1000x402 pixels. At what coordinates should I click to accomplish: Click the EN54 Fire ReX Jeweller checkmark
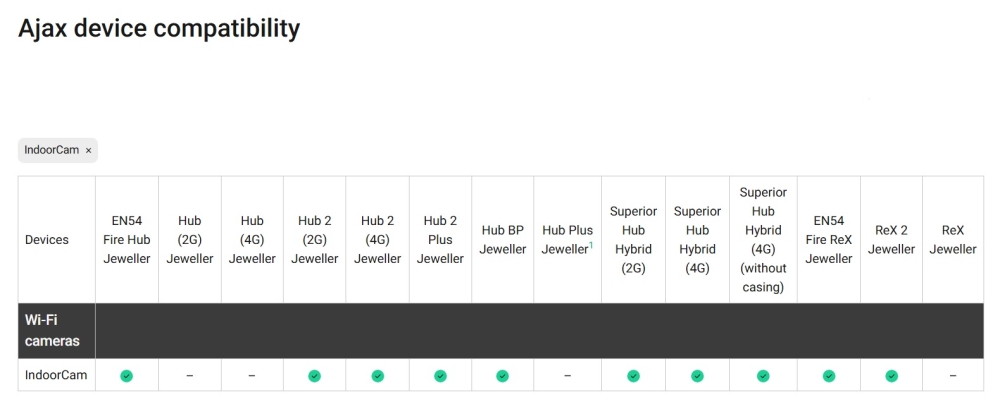point(829,376)
